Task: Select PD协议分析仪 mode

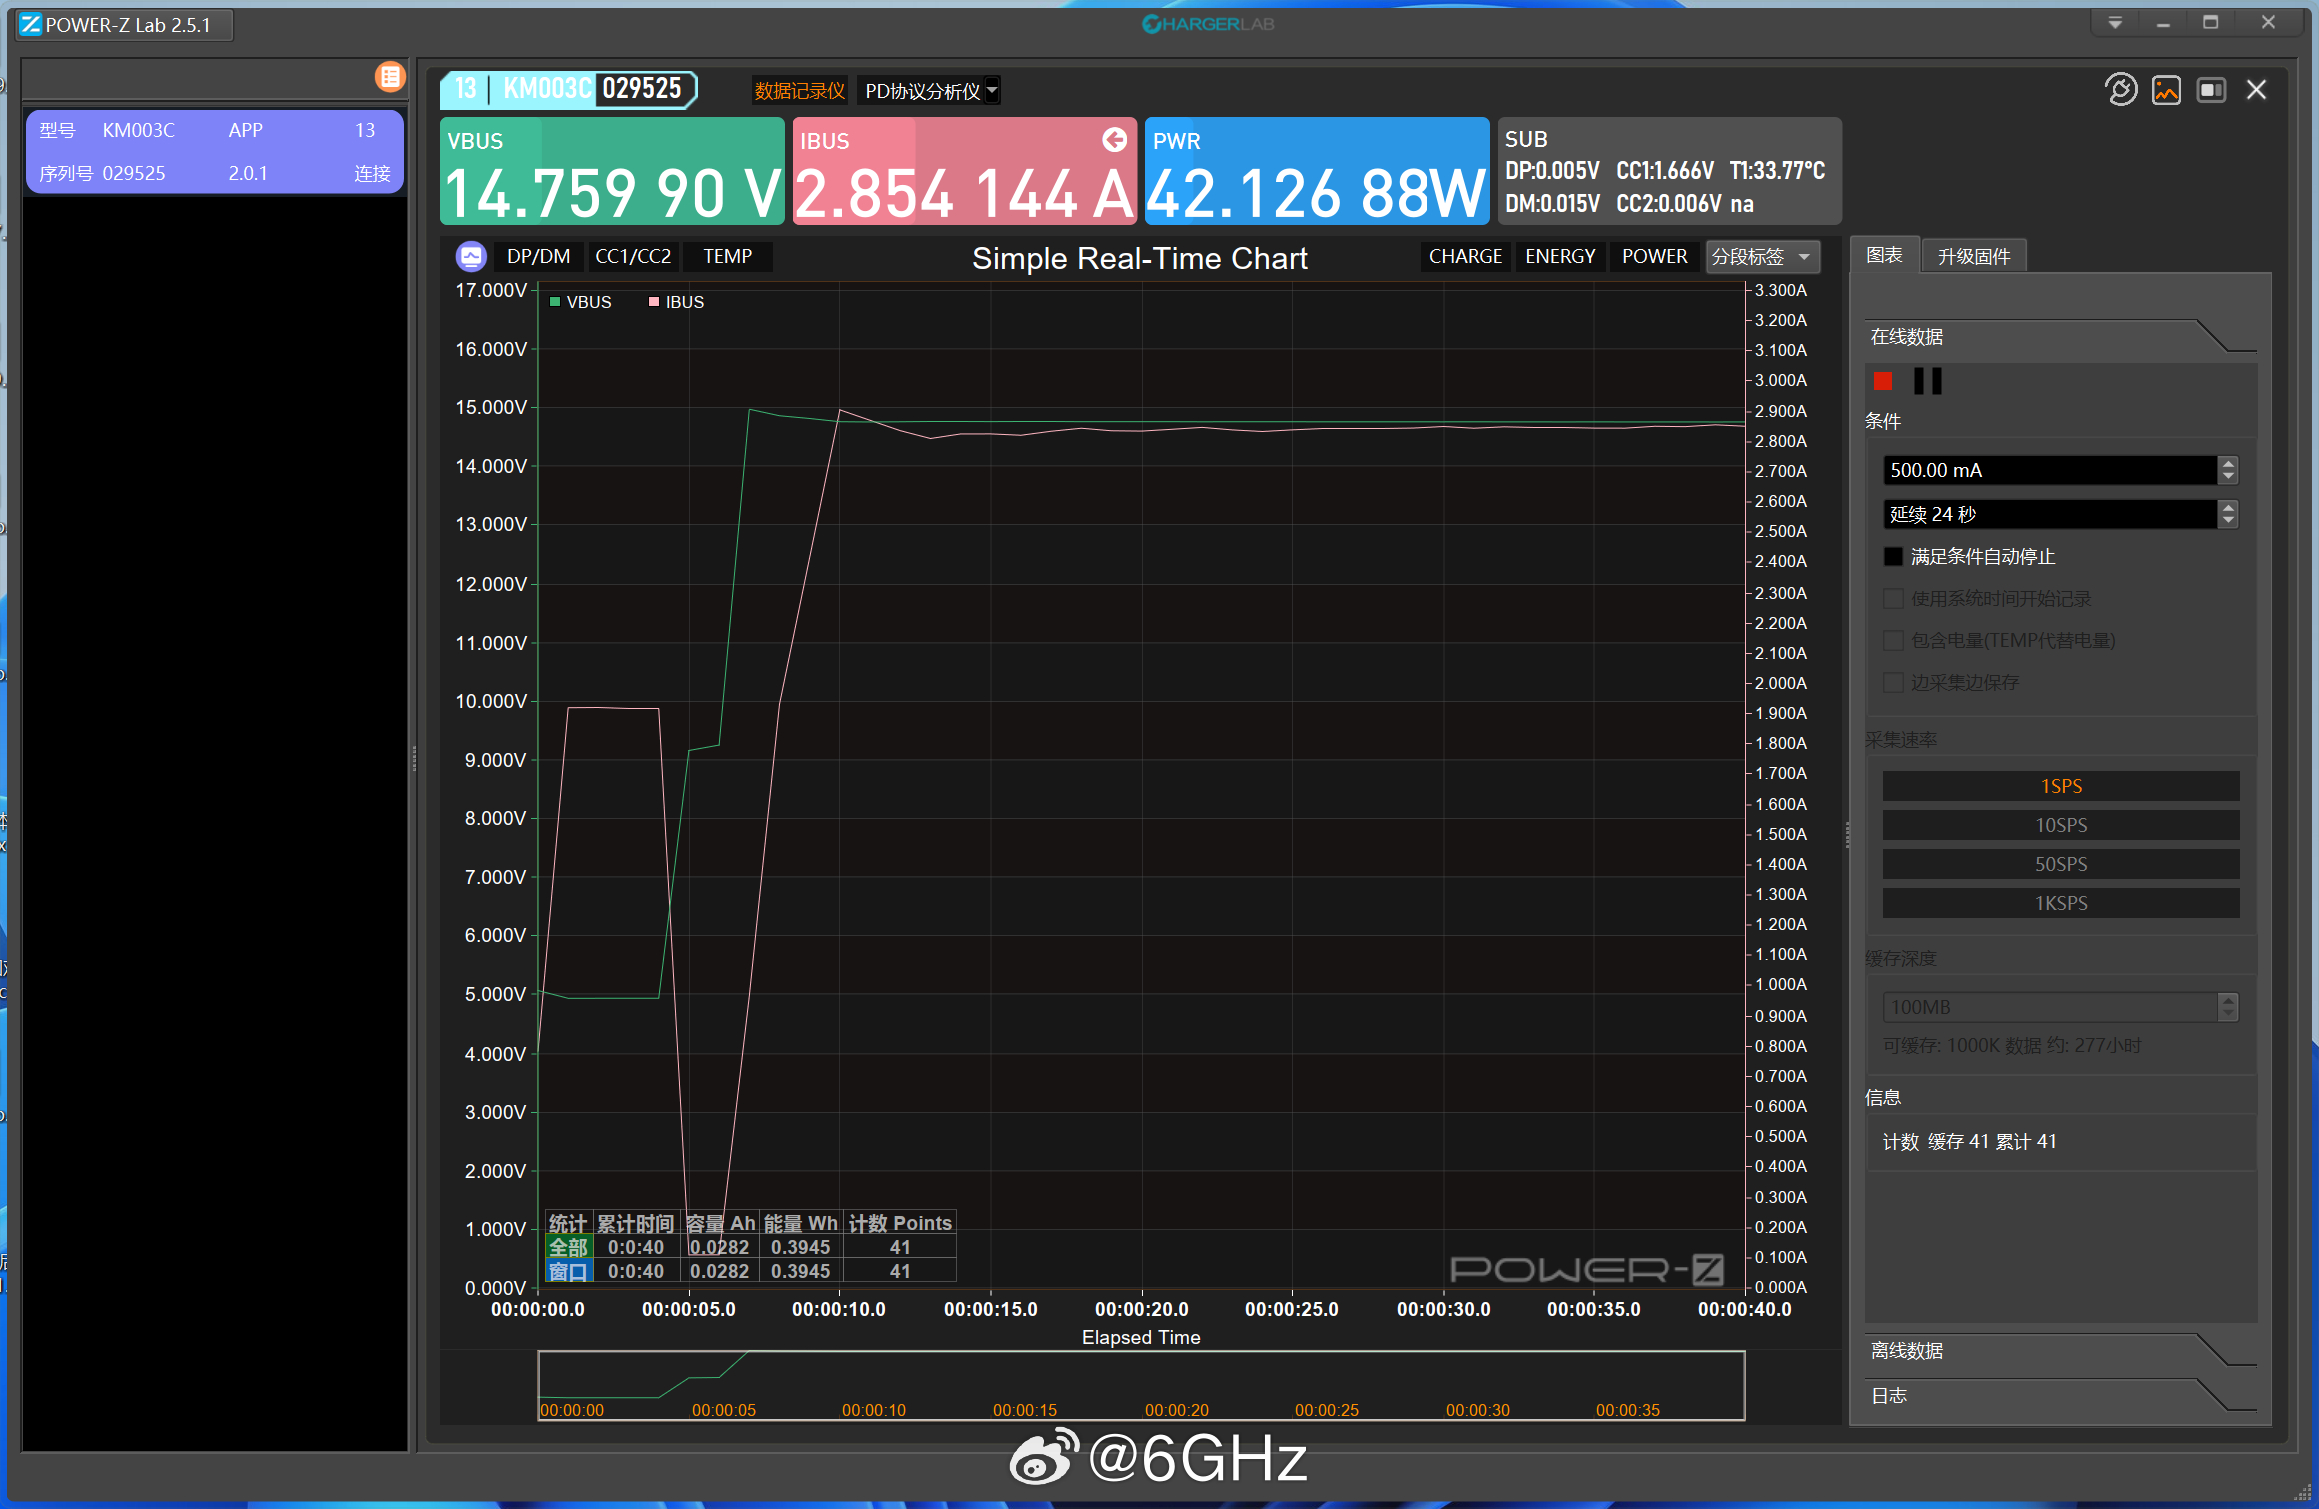Action: (922, 91)
